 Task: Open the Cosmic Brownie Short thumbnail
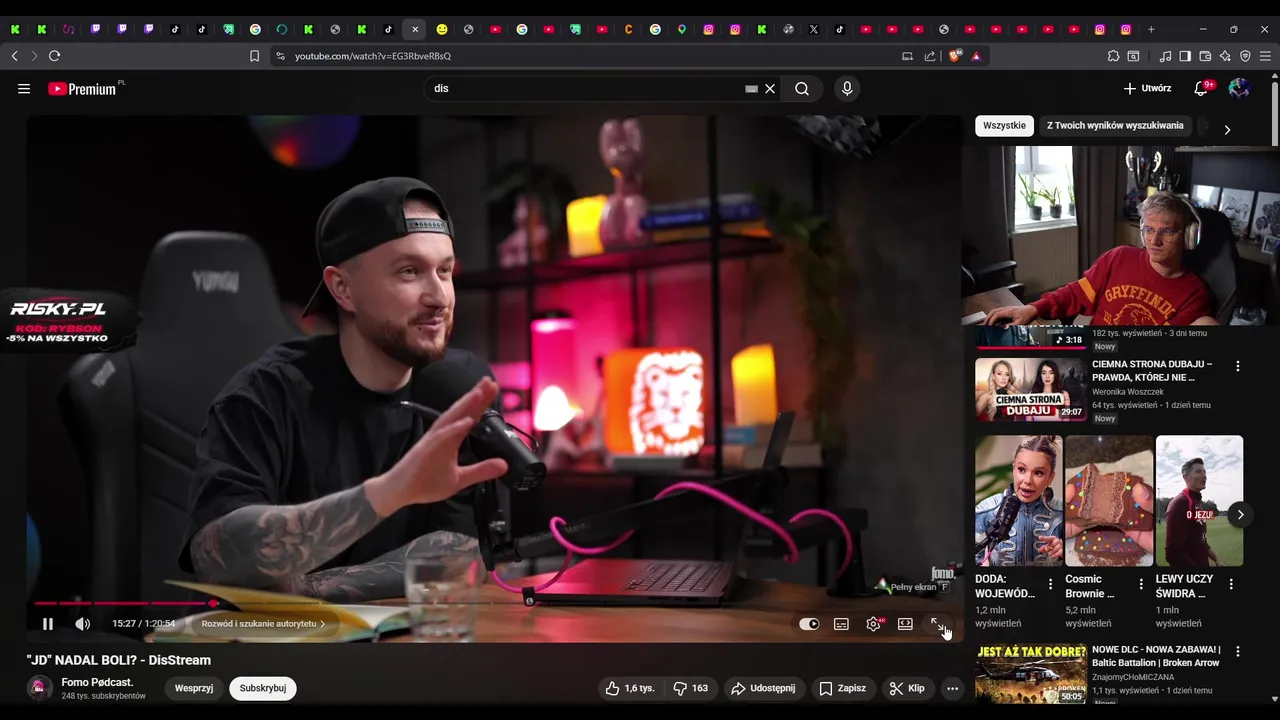click(x=1109, y=501)
